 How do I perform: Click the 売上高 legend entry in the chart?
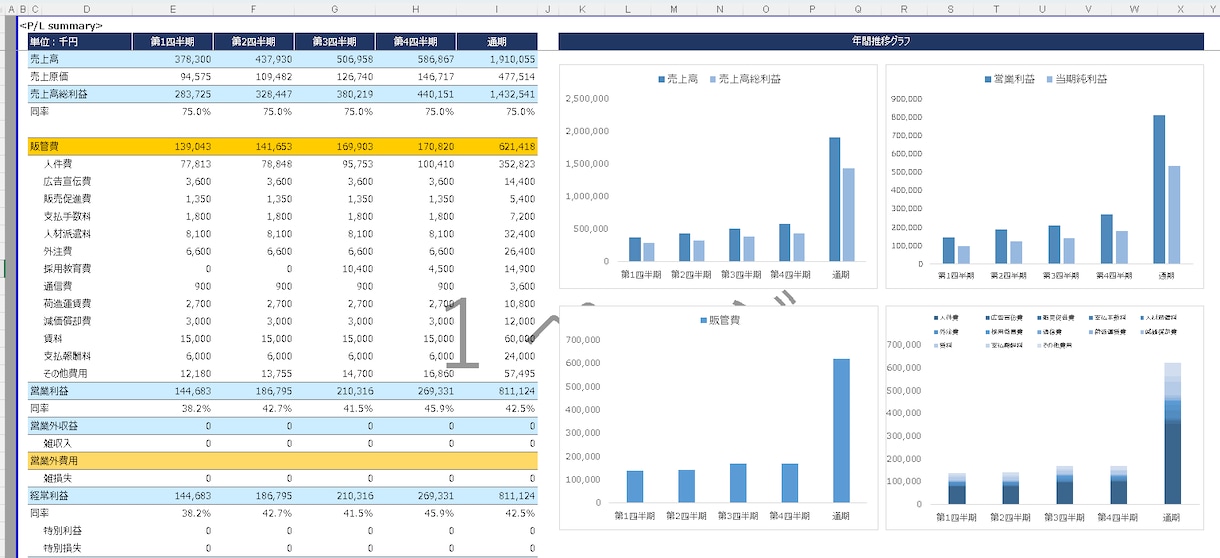(x=678, y=79)
